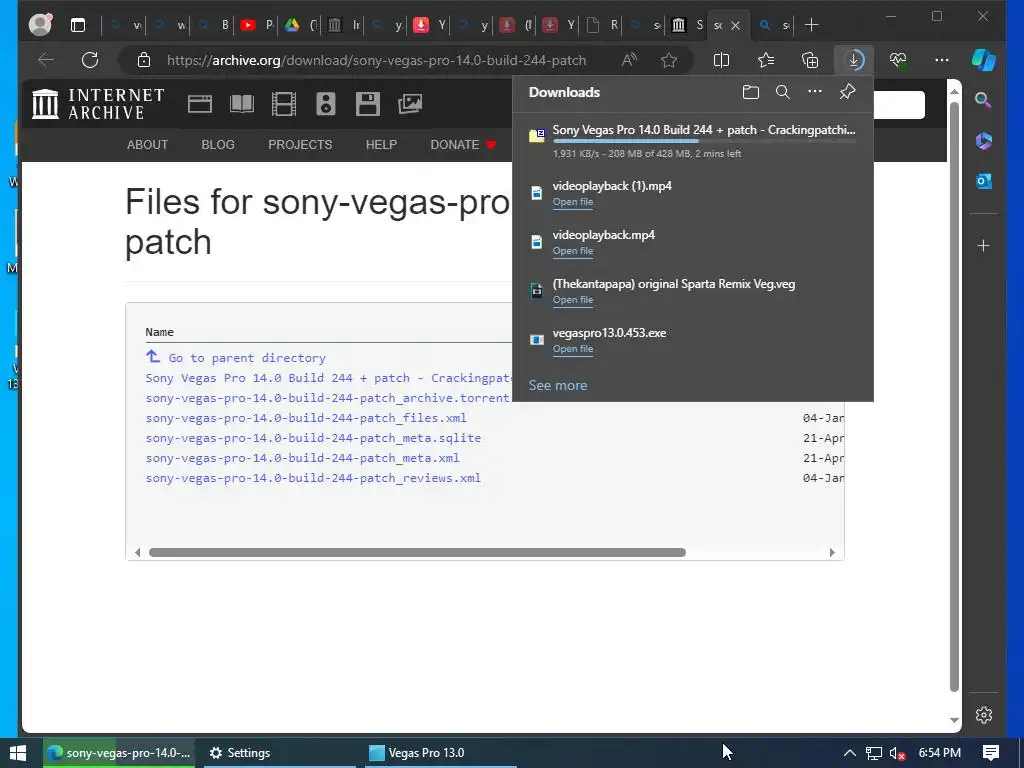Open Outlook in Edge sidebar
Image resolution: width=1024 pixels, height=768 pixels.
tap(984, 181)
